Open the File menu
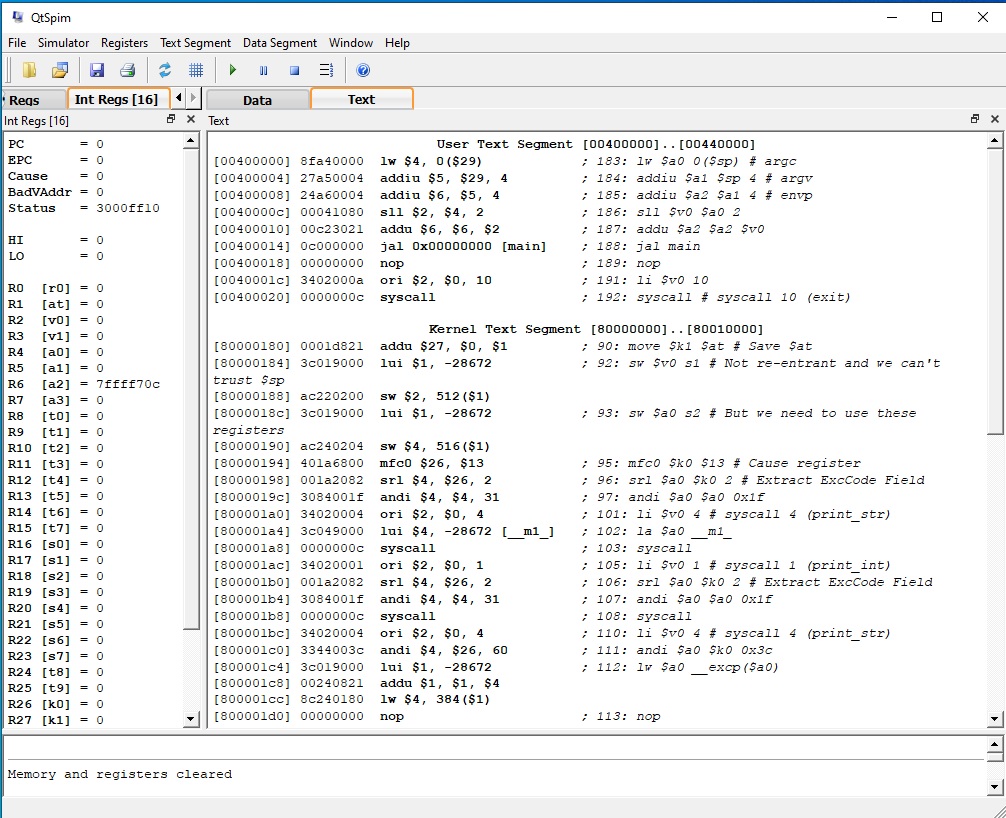This screenshot has width=1006, height=818. coord(17,43)
